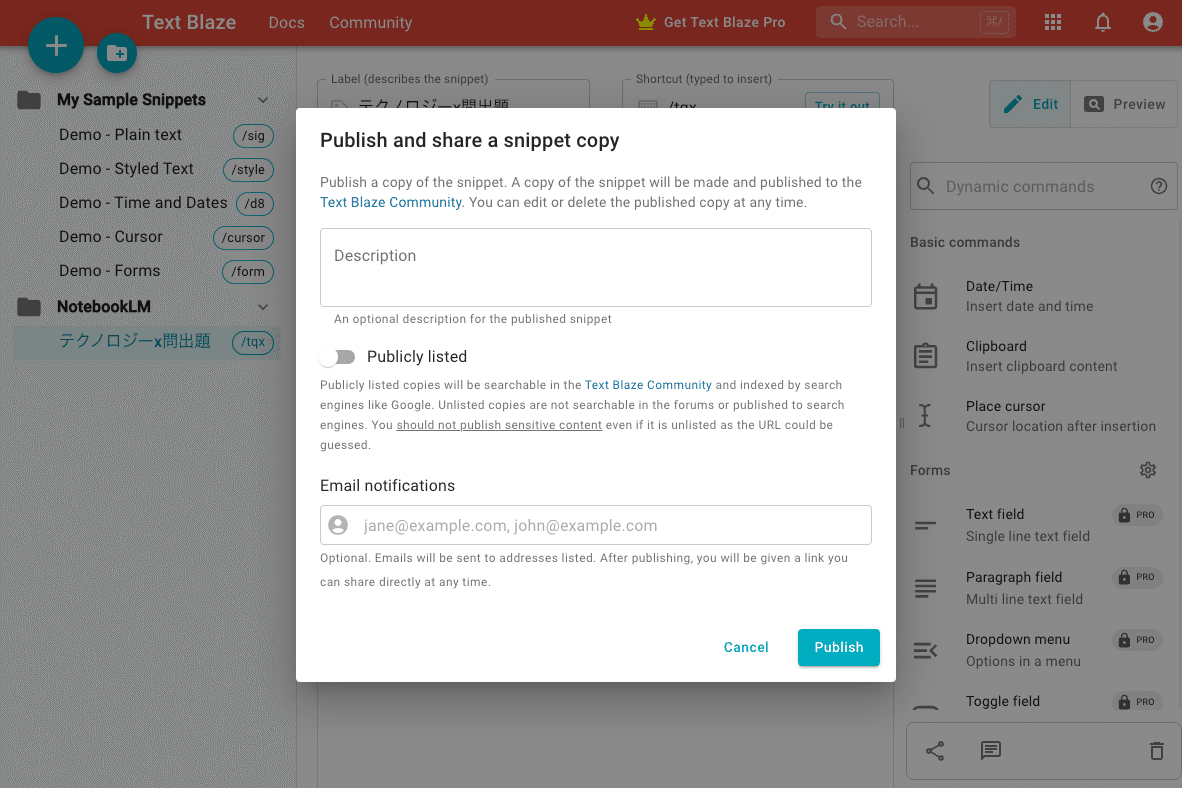Switch to the Preview tab
This screenshot has width=1182, height=788.
click(1125, 104)
